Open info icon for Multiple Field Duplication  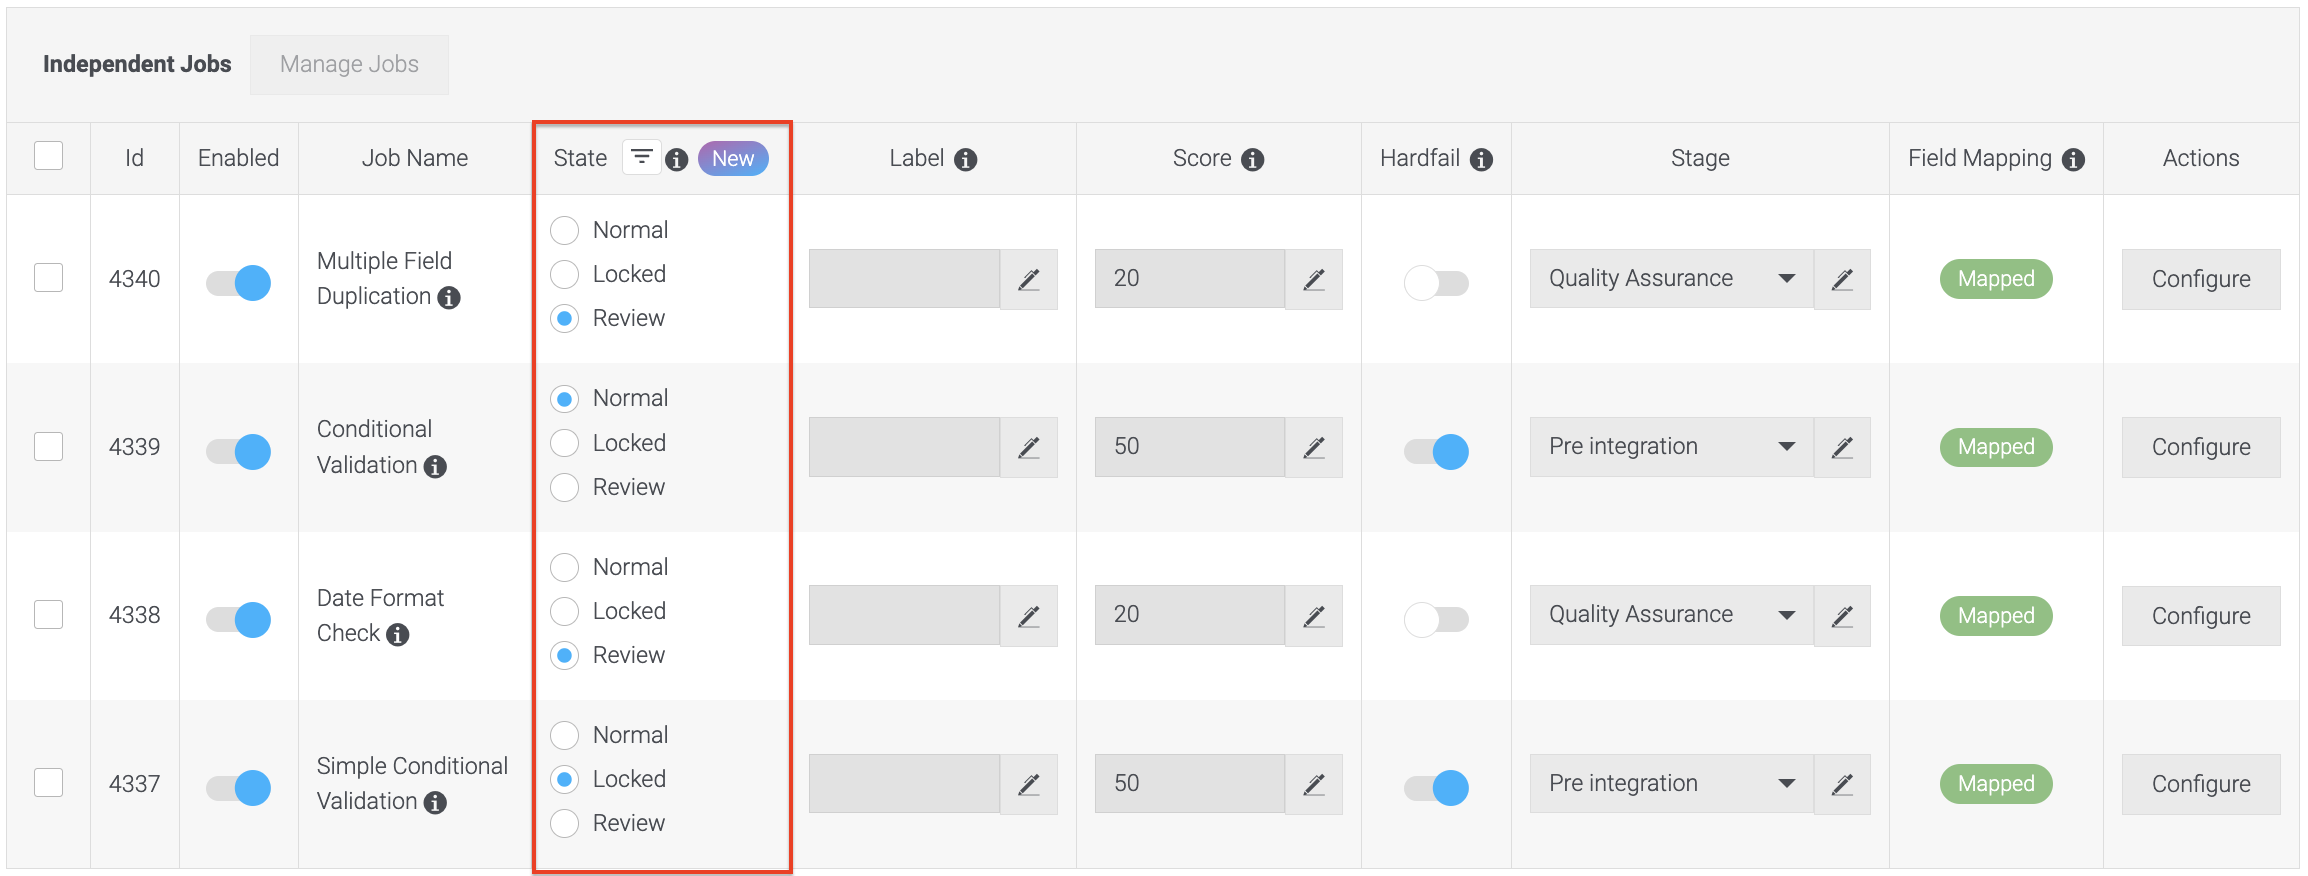tap(450, 298)
